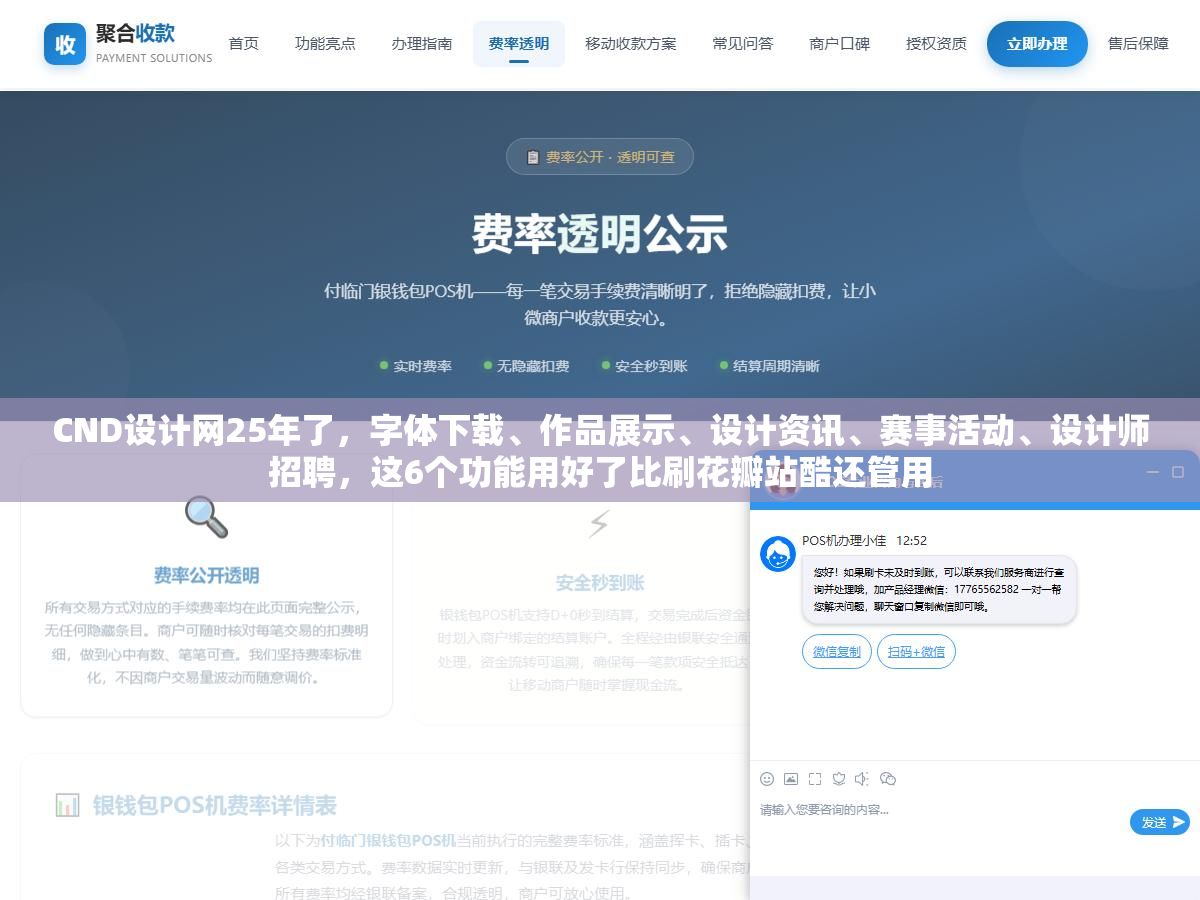Go to the 首页 nav item
The image size is (1200, 900).
[x=244, y=44]
